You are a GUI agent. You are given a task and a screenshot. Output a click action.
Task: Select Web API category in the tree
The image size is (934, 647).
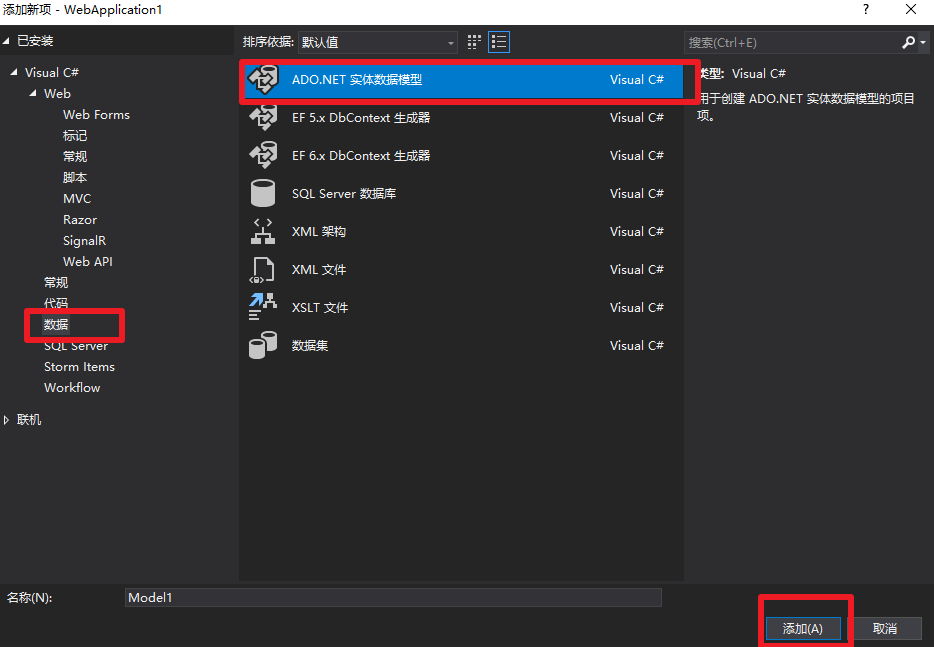coord(88,262)
